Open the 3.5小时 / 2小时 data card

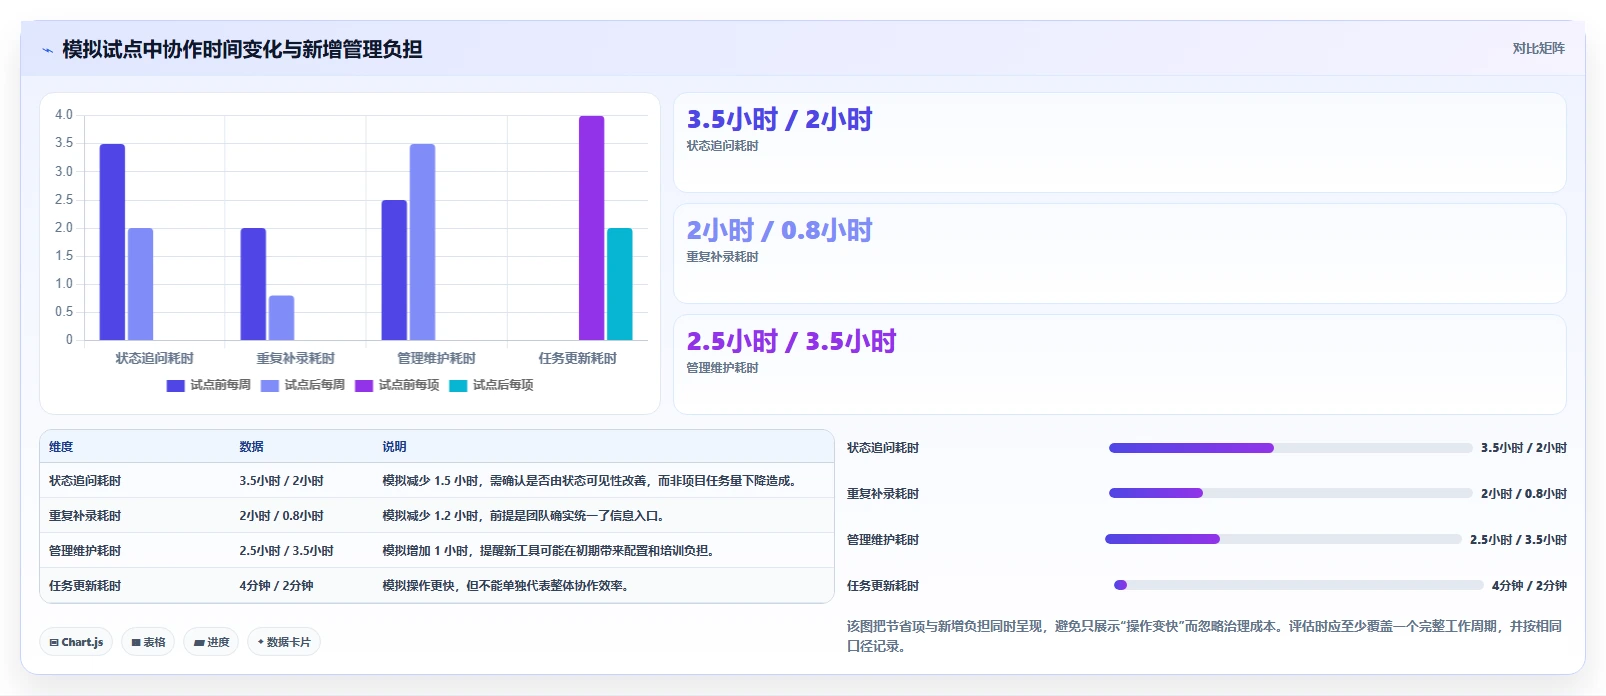(1119, 143)
